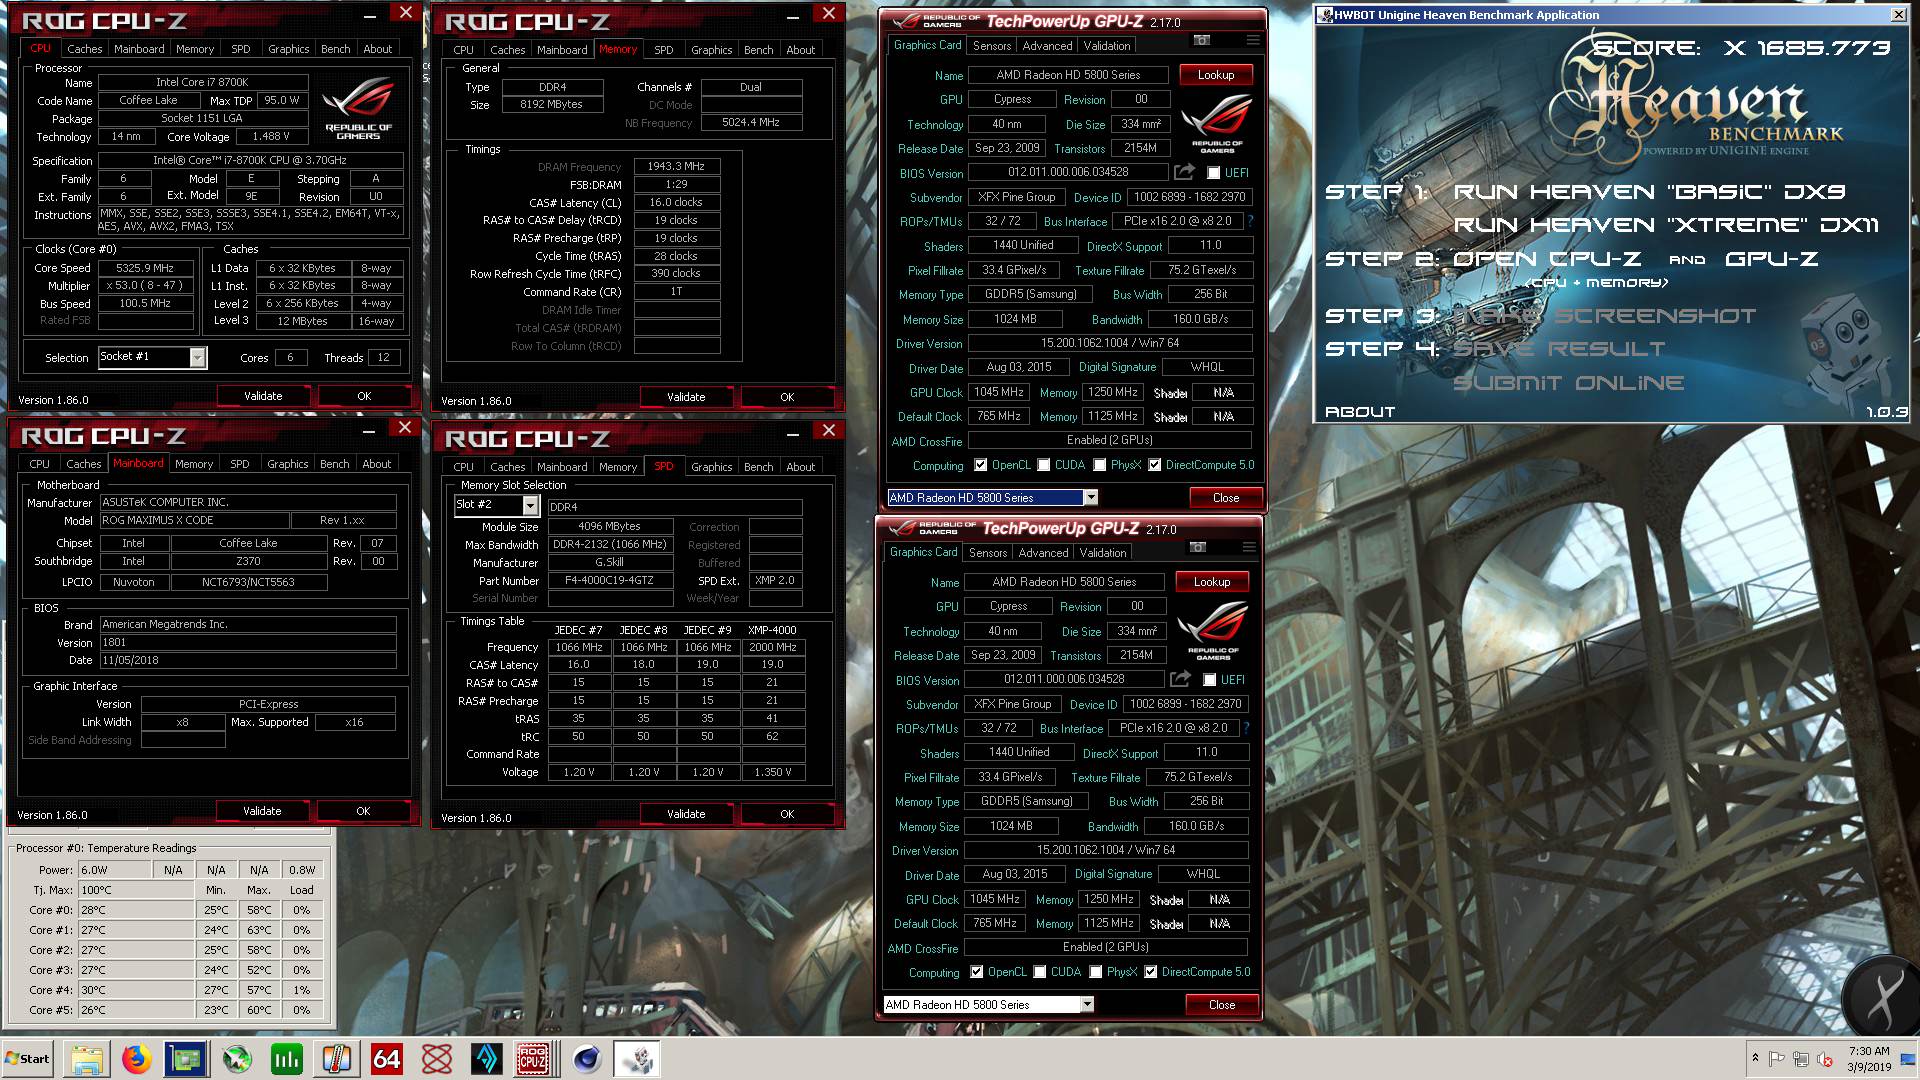Open Advanced tab in lower GPU-Z window
1920x1080 pixels.
[x=1043, y=553]
